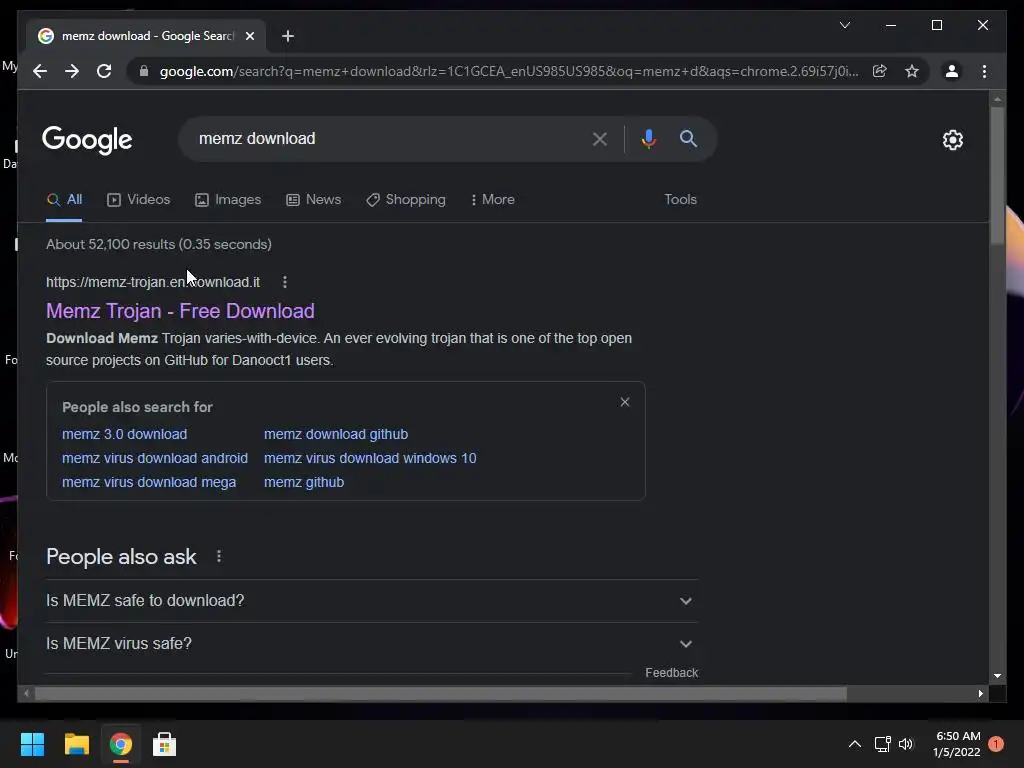Screen dimensions: 1024x768
Task: Open the People also ask options menu
Action: coord(219,556)
